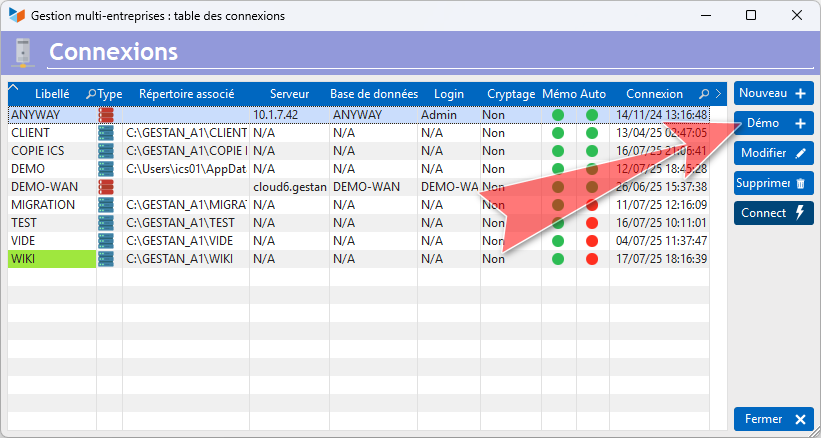Click the blue server icon for CLIENT
Screen dimensions: 821x438
(x=106, y=133)
